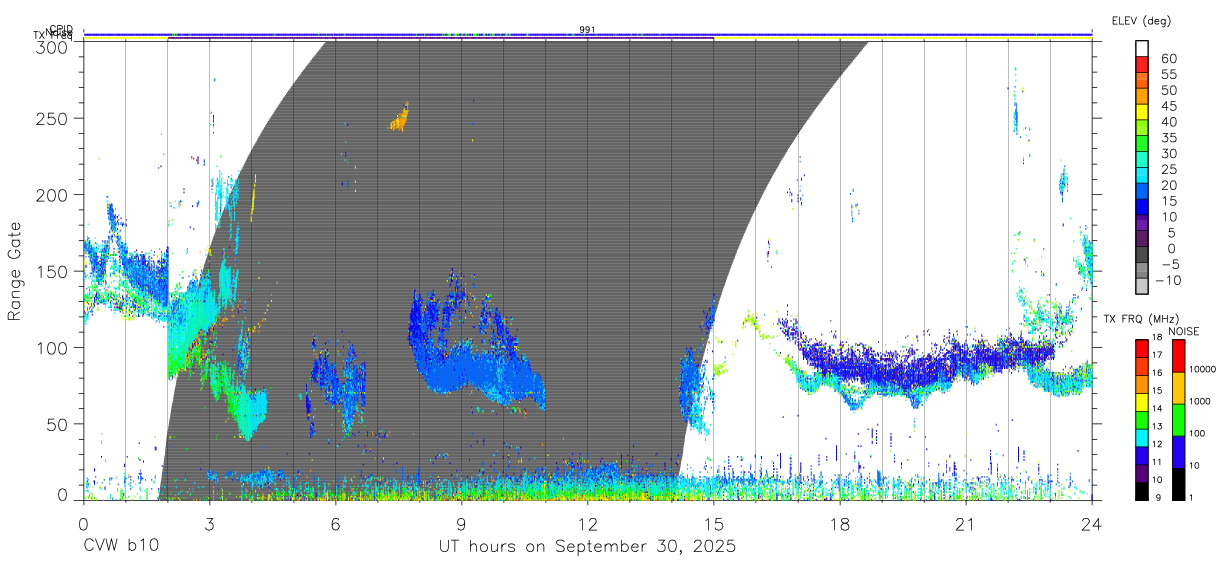Click the yellow TX FRQ swatch between 14 and 15
This screenshot has width=1228, height=567.
(x=1142, y=401)
